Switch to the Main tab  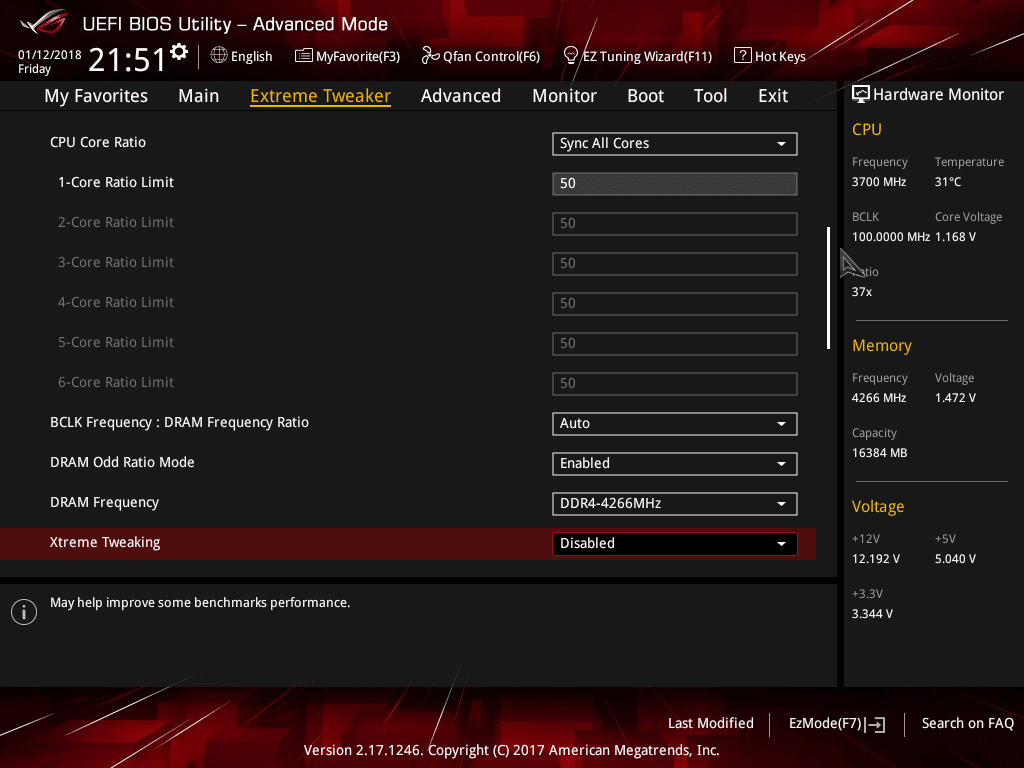[199, 96]
